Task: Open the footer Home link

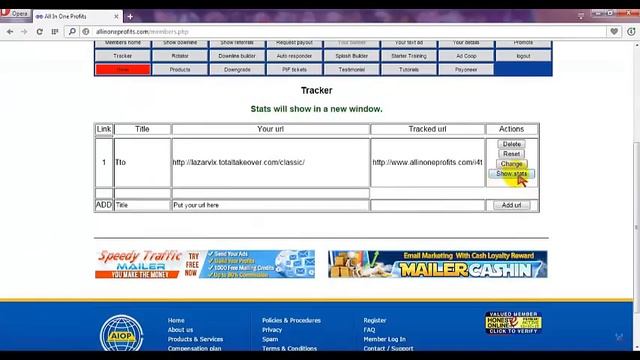Action: click(176, 320)
